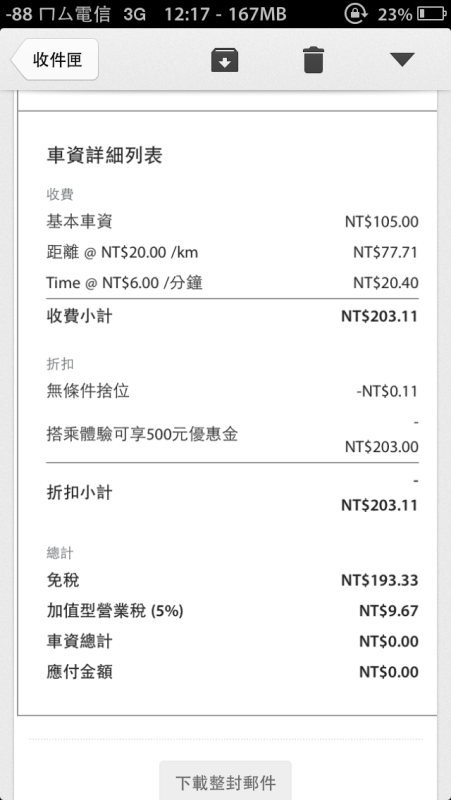This screenshot has height=800, width=451.
Task: Select the 搭乘體驗可享500元優惠金 promotion line
Action: pyautogui.click(x=233, y=435)
